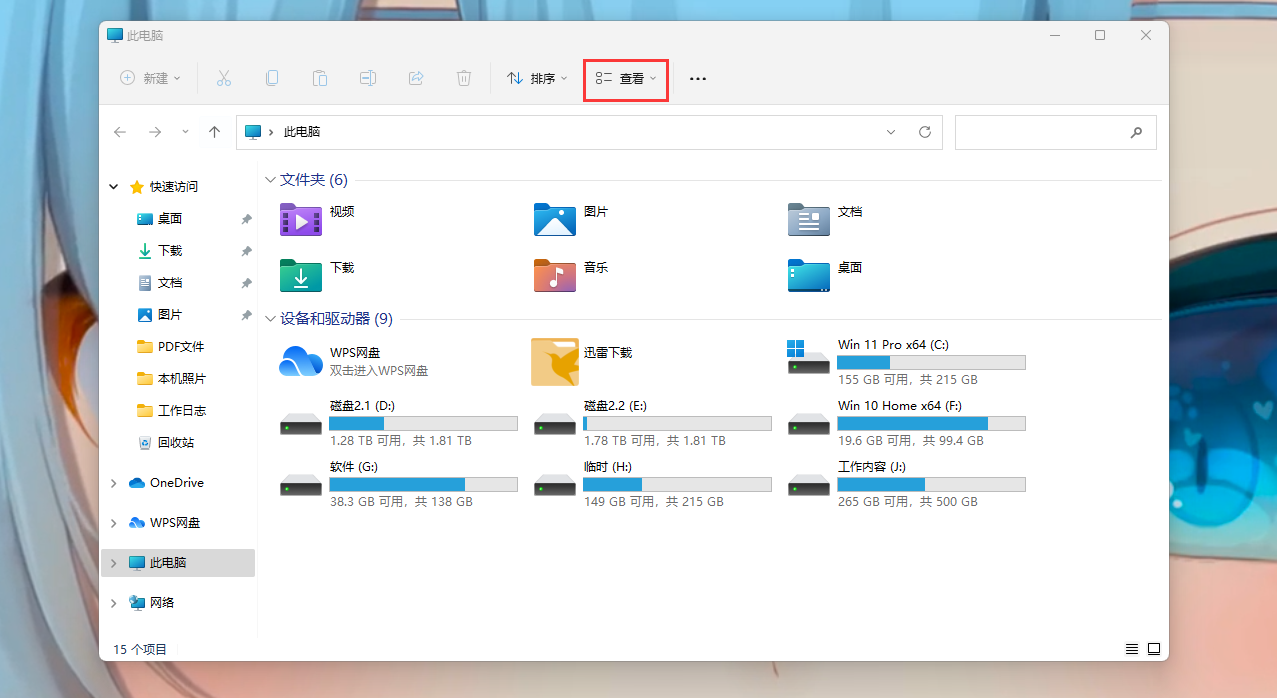Select the WPS网盘 cloud icon
Image resolution: width=1277 pixels, height=698 pixels.
click(300, 361)
